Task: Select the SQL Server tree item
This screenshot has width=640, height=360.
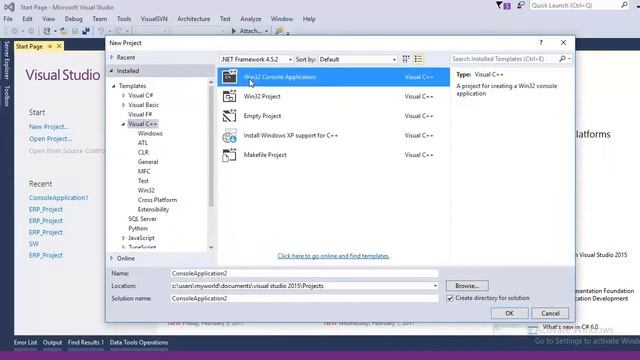Action: (142, 219)
